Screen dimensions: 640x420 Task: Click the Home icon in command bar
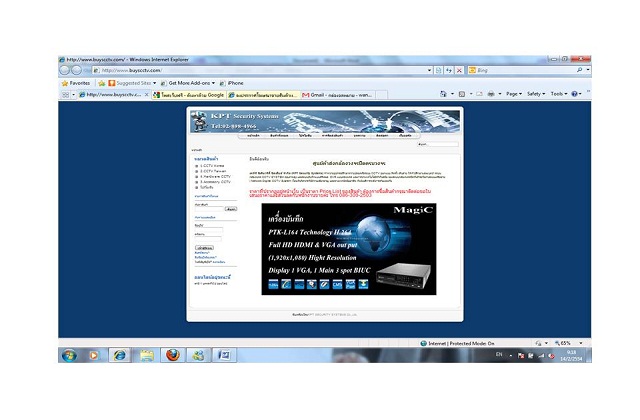[443, 94]
